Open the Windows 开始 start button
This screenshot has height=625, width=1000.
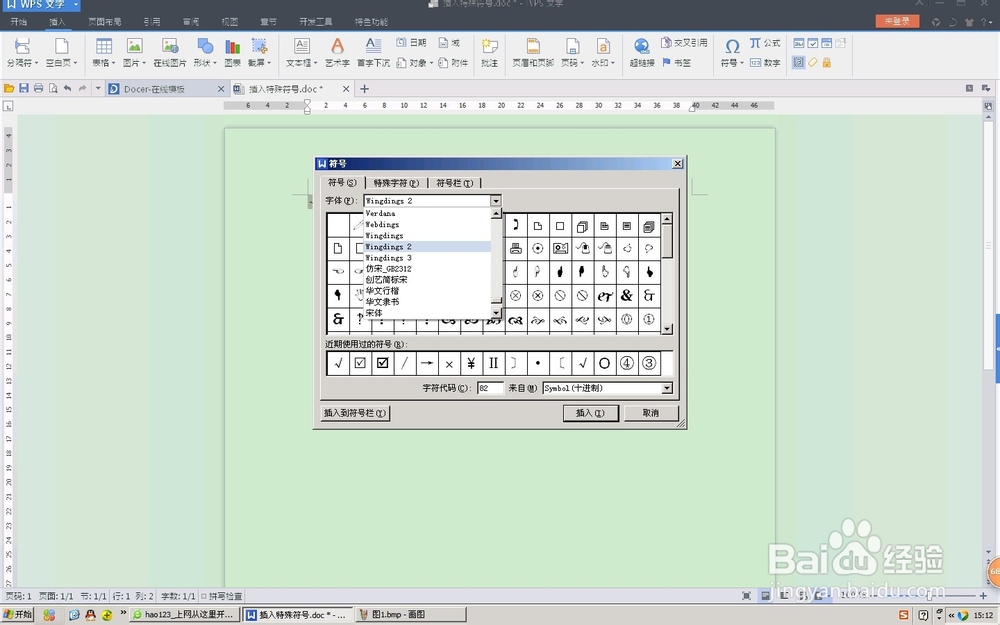(x=17, y=614)
